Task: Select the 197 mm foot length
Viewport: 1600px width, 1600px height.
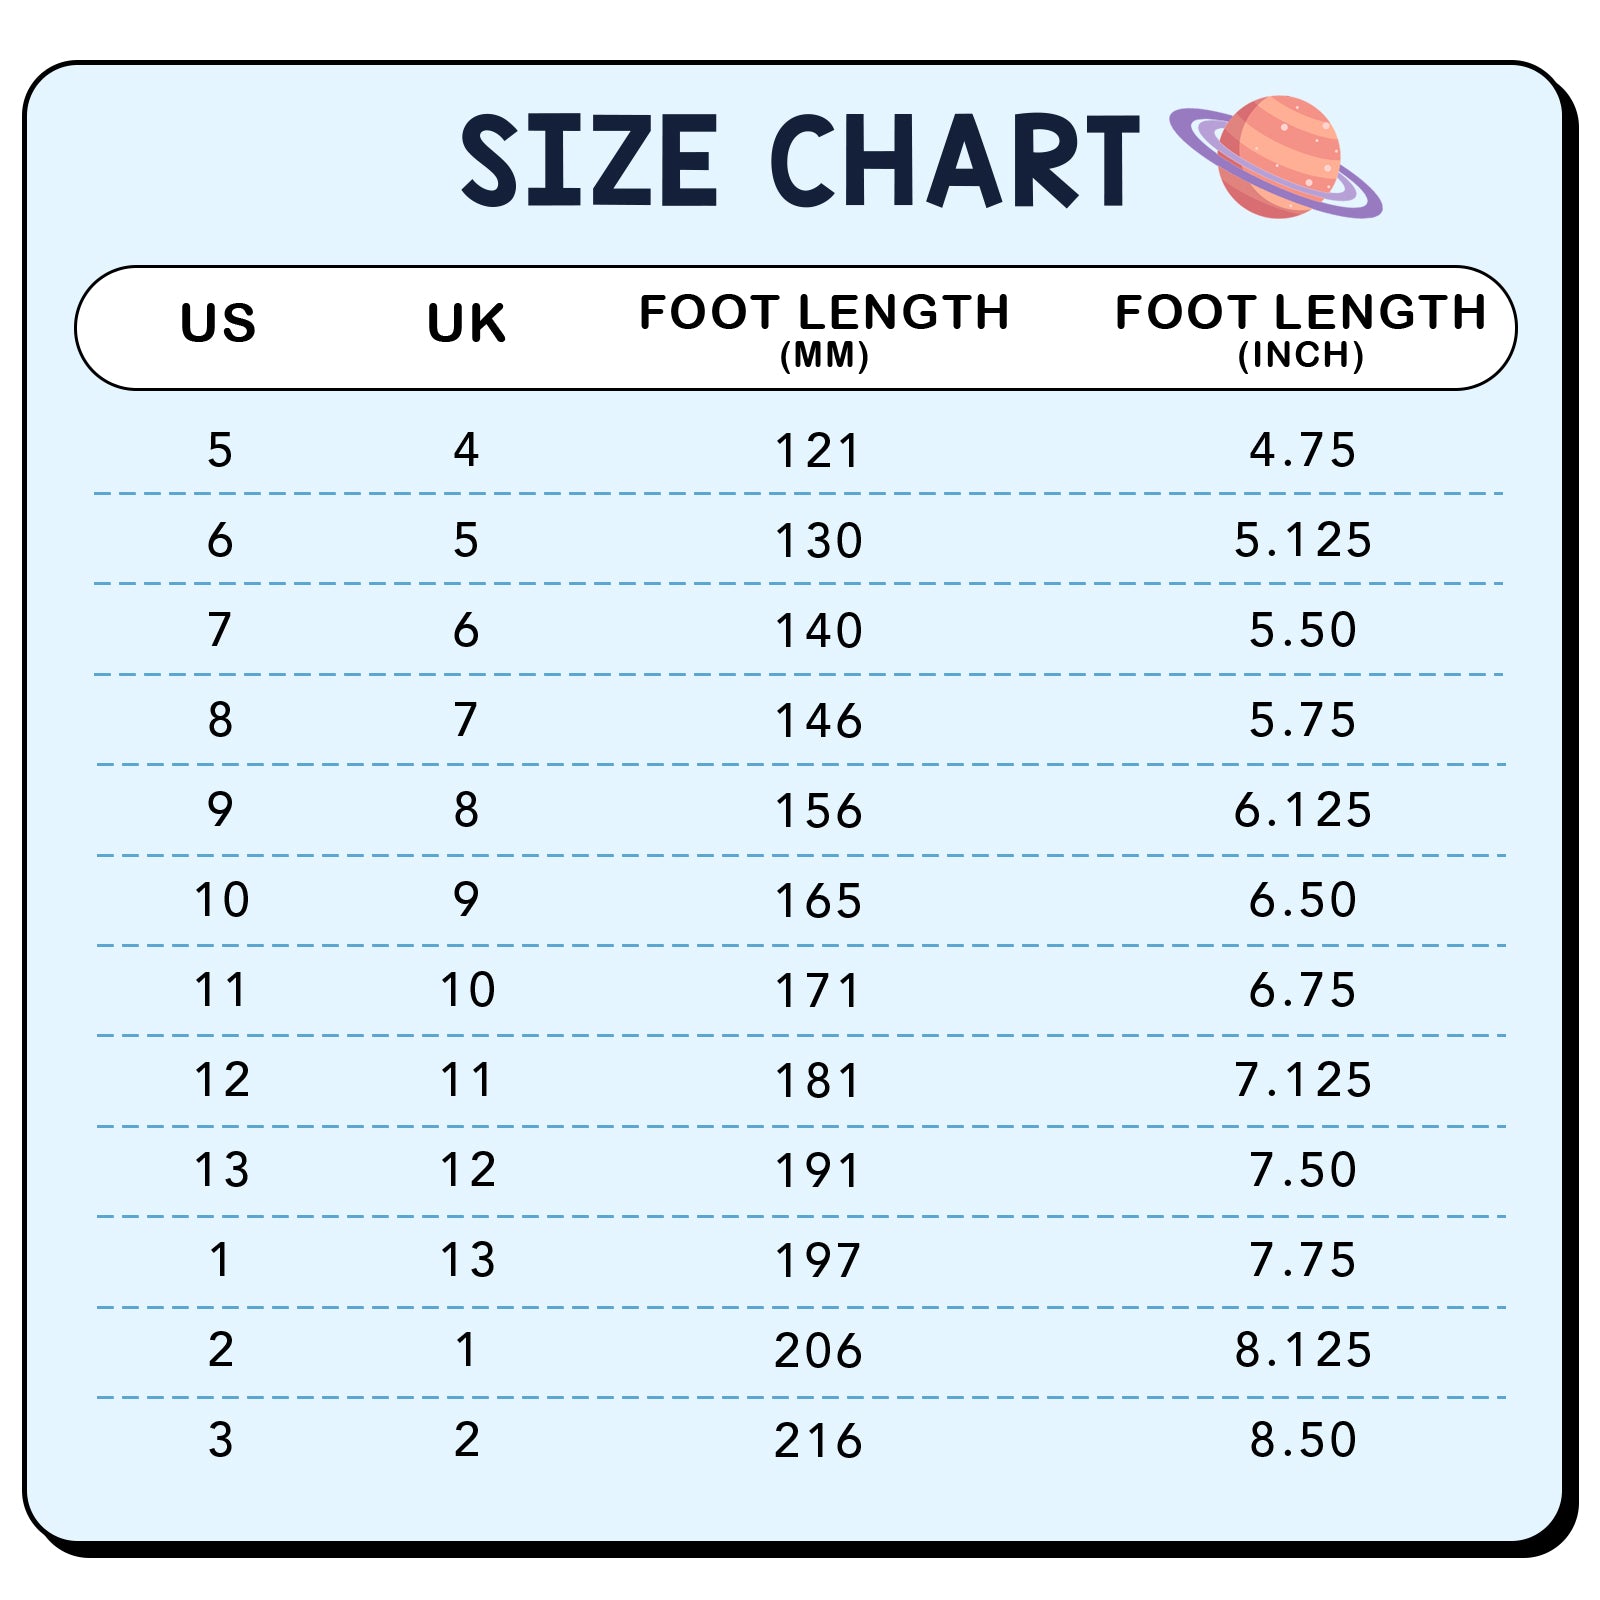Action: click(818, 1261)
